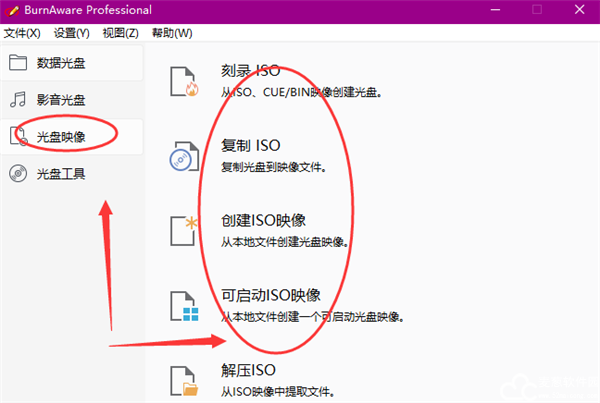
Task: Click description 从本地文件创建光盘映像。
Action: pyautogui.click(x=285, y=242)
